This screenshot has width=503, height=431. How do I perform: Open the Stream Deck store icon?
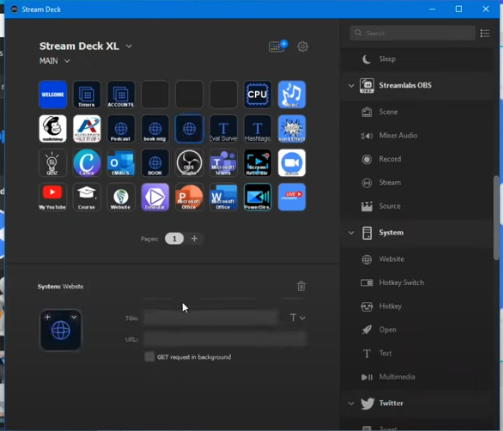tap(278, 46)
